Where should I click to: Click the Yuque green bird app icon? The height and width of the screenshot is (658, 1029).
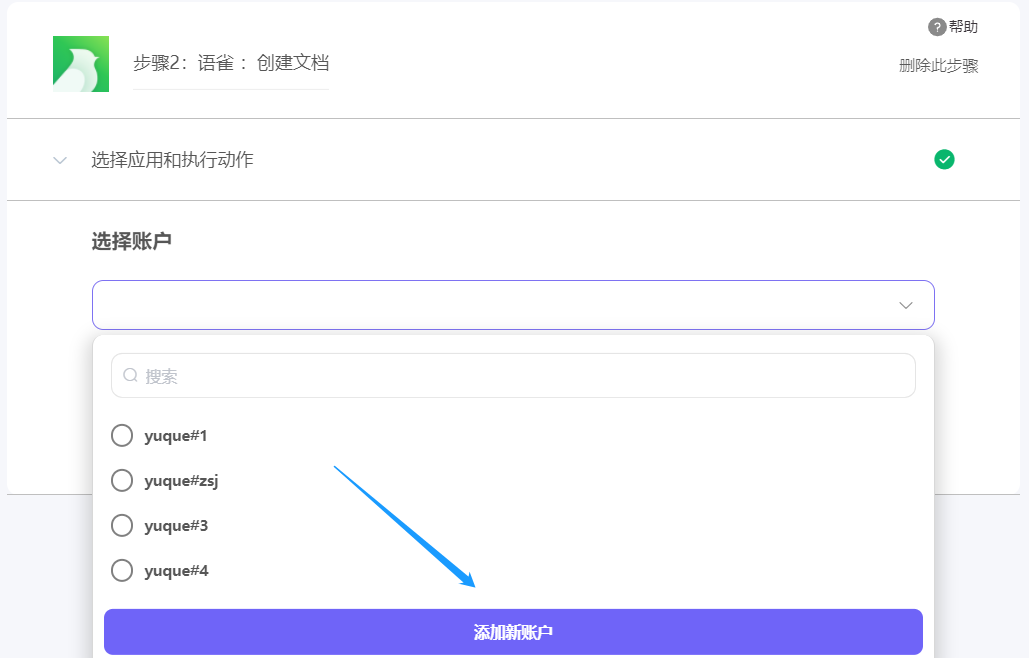coord(81,64)
